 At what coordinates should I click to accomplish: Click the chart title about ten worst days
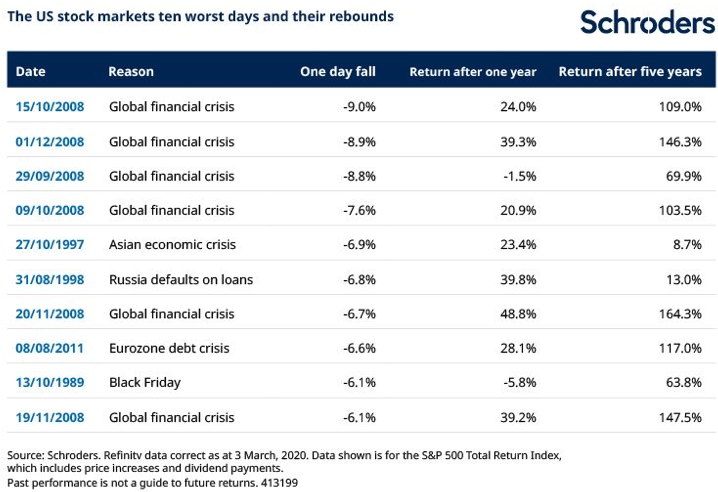coord(201,16)
